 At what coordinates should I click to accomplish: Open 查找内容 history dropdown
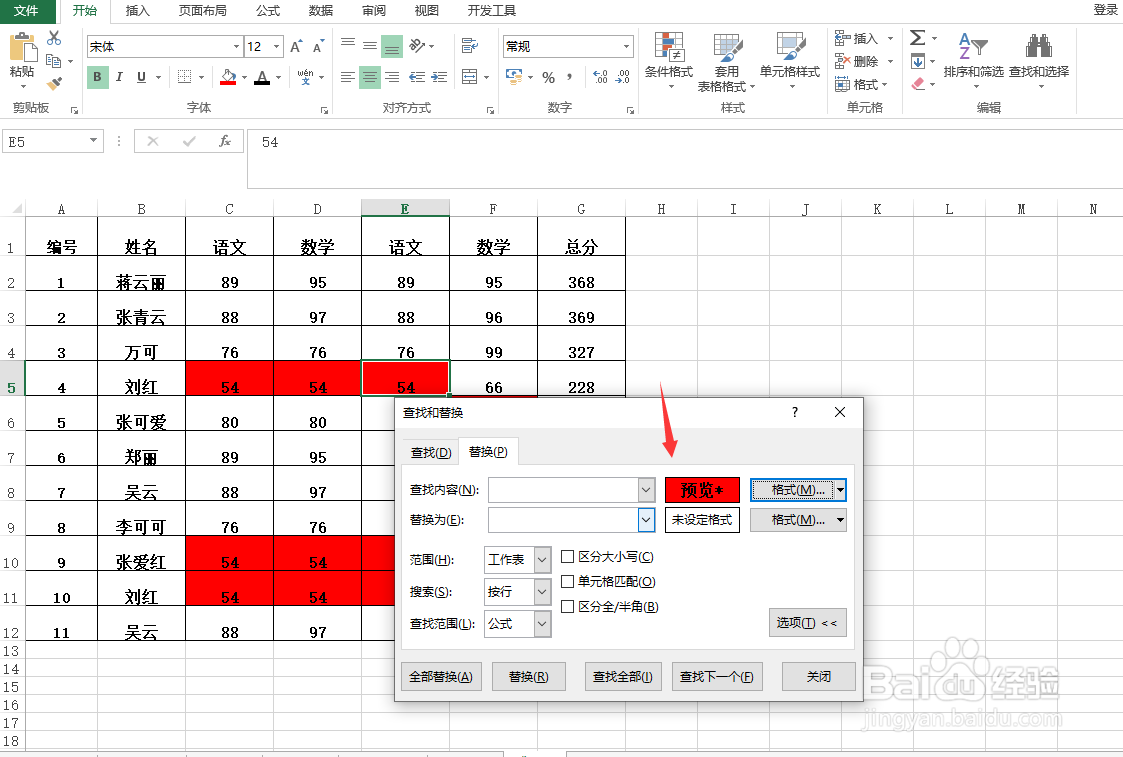(646, 490)
